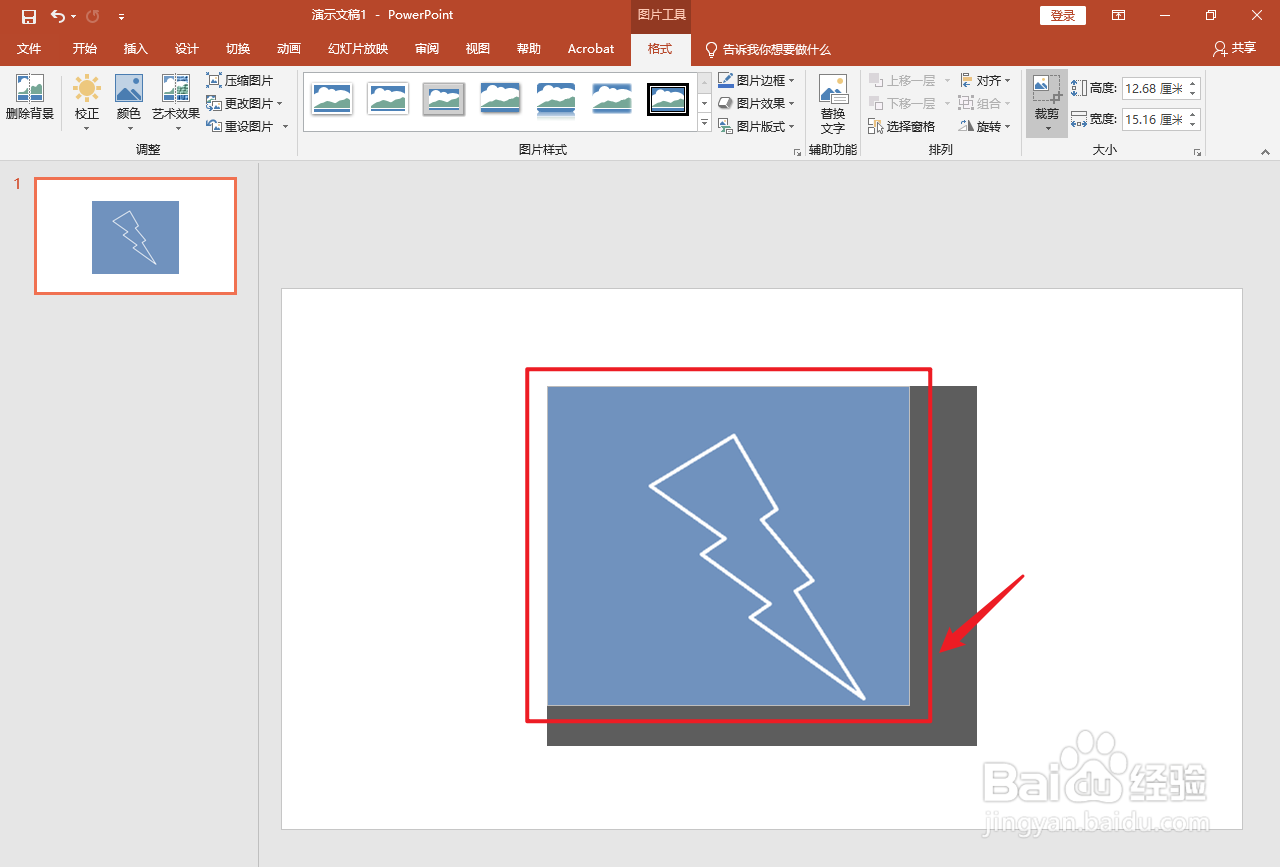Move the picture styles gallery down one row

(x=704, y=102)
